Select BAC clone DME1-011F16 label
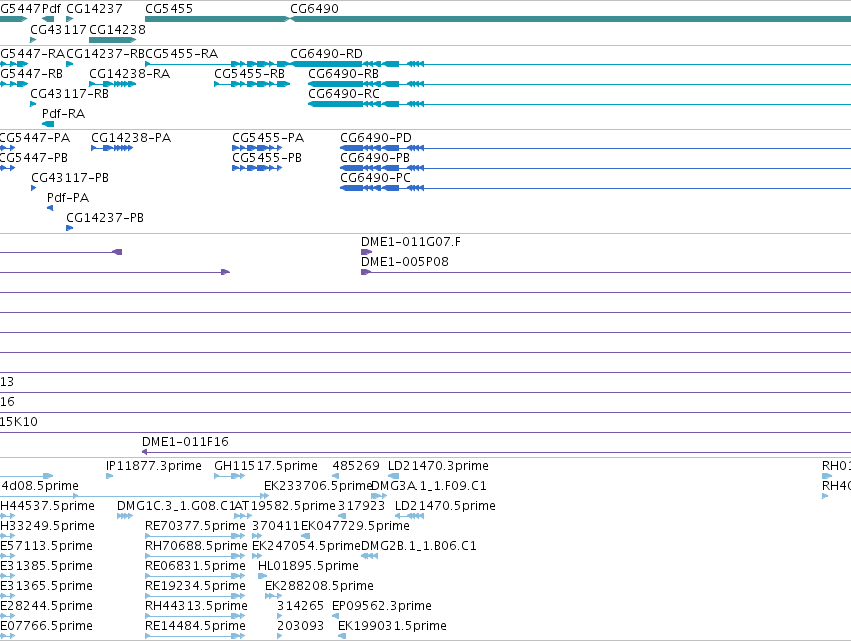Screen dimensions: 851x641 185,442
